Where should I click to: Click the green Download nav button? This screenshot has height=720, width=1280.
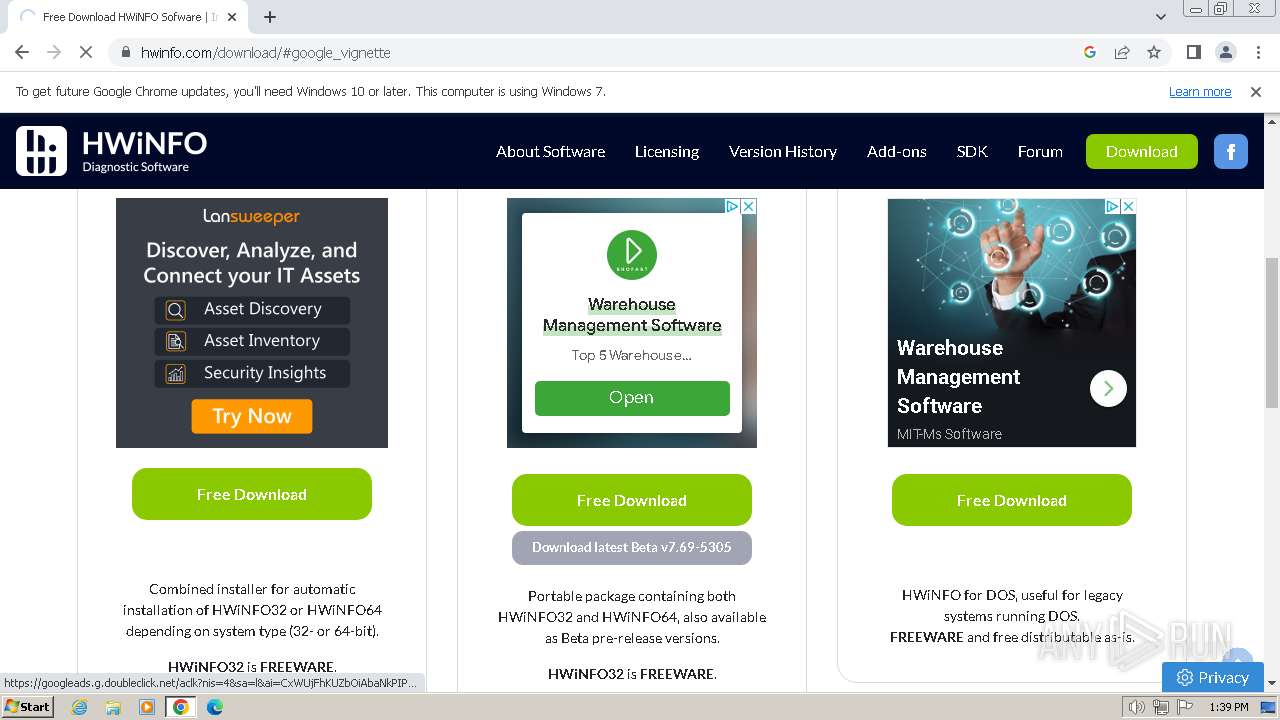(1142, 152)
